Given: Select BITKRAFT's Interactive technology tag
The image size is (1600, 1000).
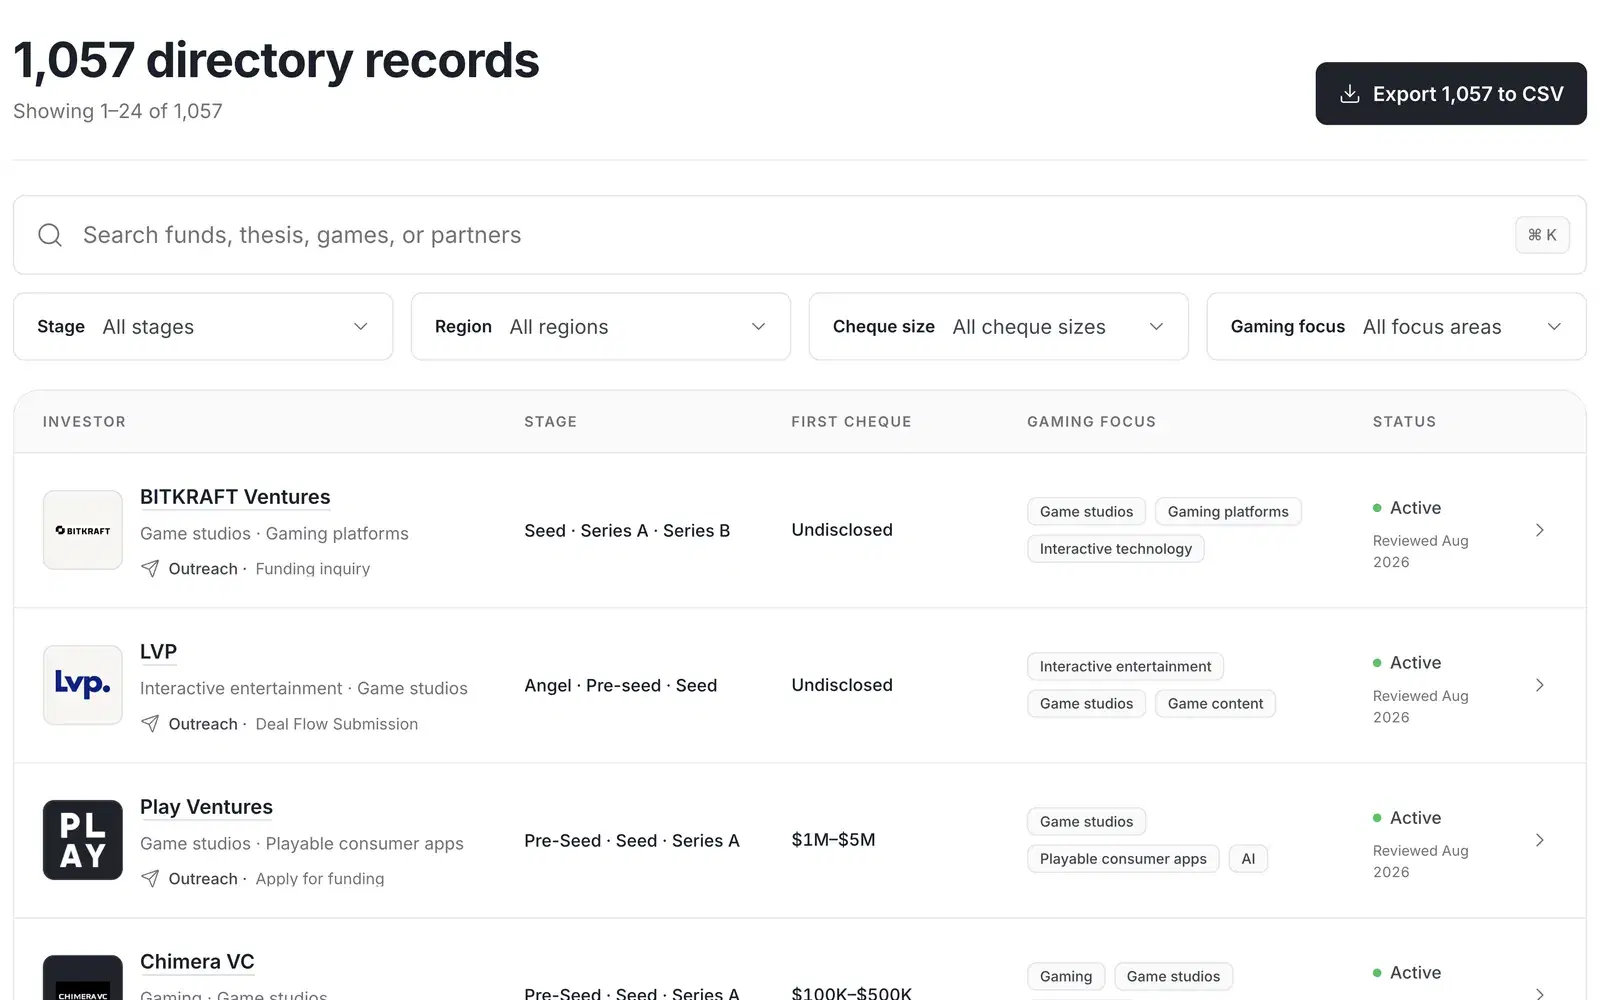Looking at the screenshot, I should tap(1116, 549).
